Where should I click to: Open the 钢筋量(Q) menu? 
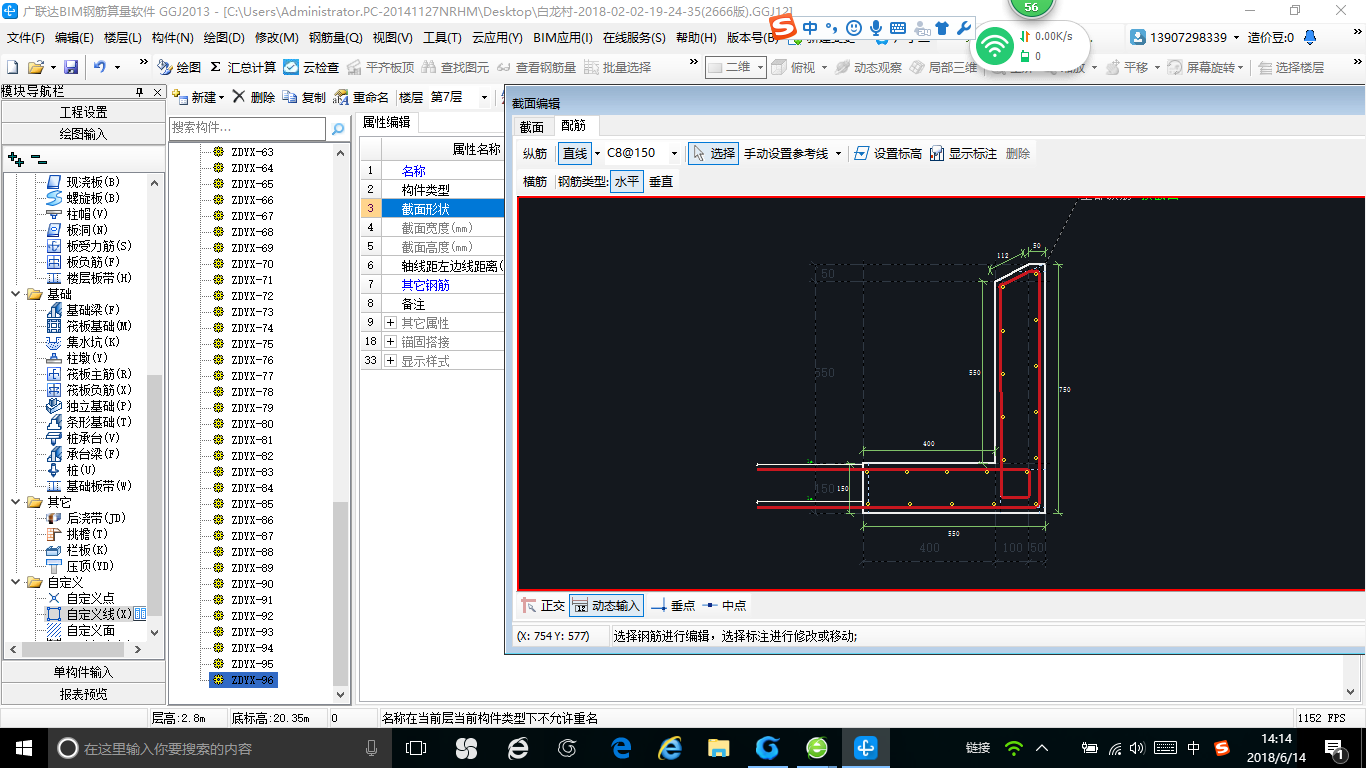[335, 37]
